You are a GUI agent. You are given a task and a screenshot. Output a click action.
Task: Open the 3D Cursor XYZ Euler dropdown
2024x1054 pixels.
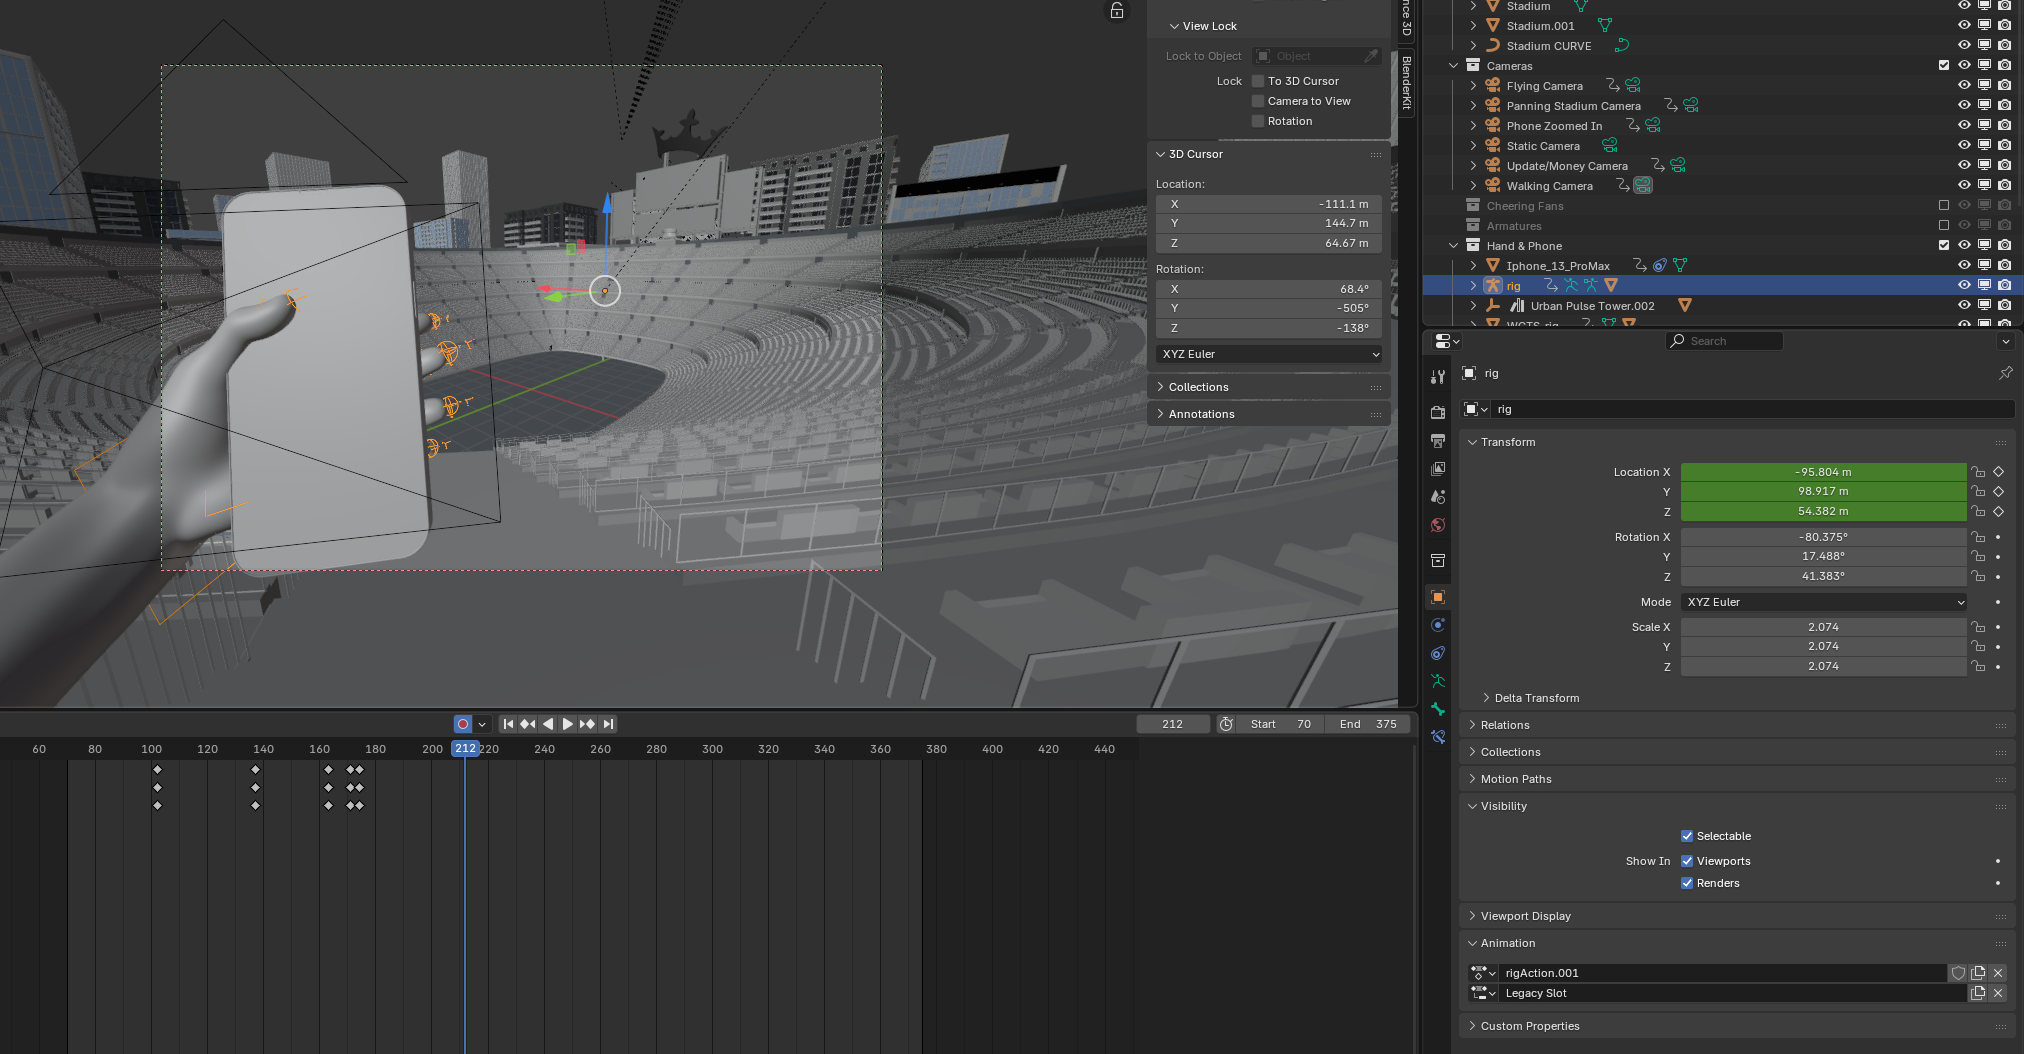pos(1269,354)
